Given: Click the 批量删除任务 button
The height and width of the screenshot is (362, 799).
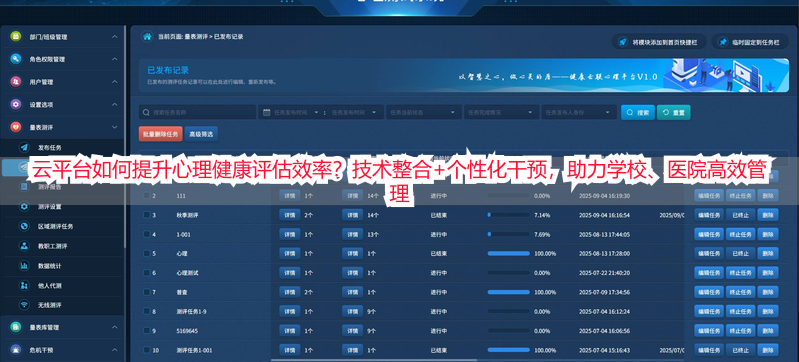Looking at the screenshot, I should [161, 134].
